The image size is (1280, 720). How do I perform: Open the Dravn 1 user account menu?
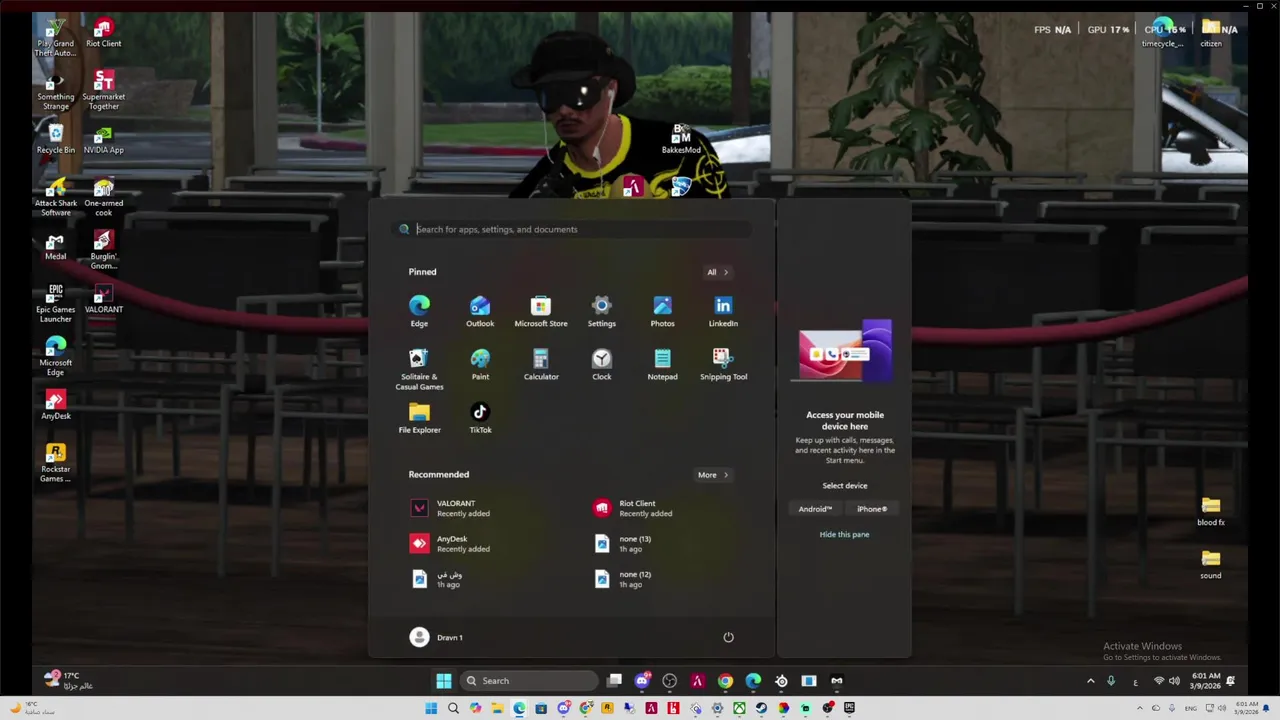pyautogui.click(x=436, y=637)
